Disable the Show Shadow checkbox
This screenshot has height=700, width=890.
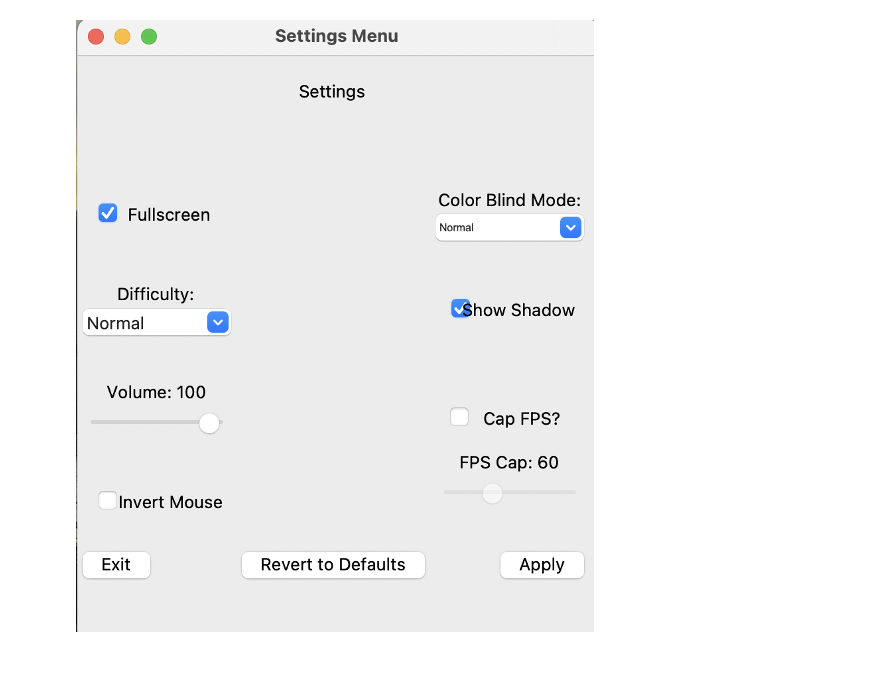459,309
